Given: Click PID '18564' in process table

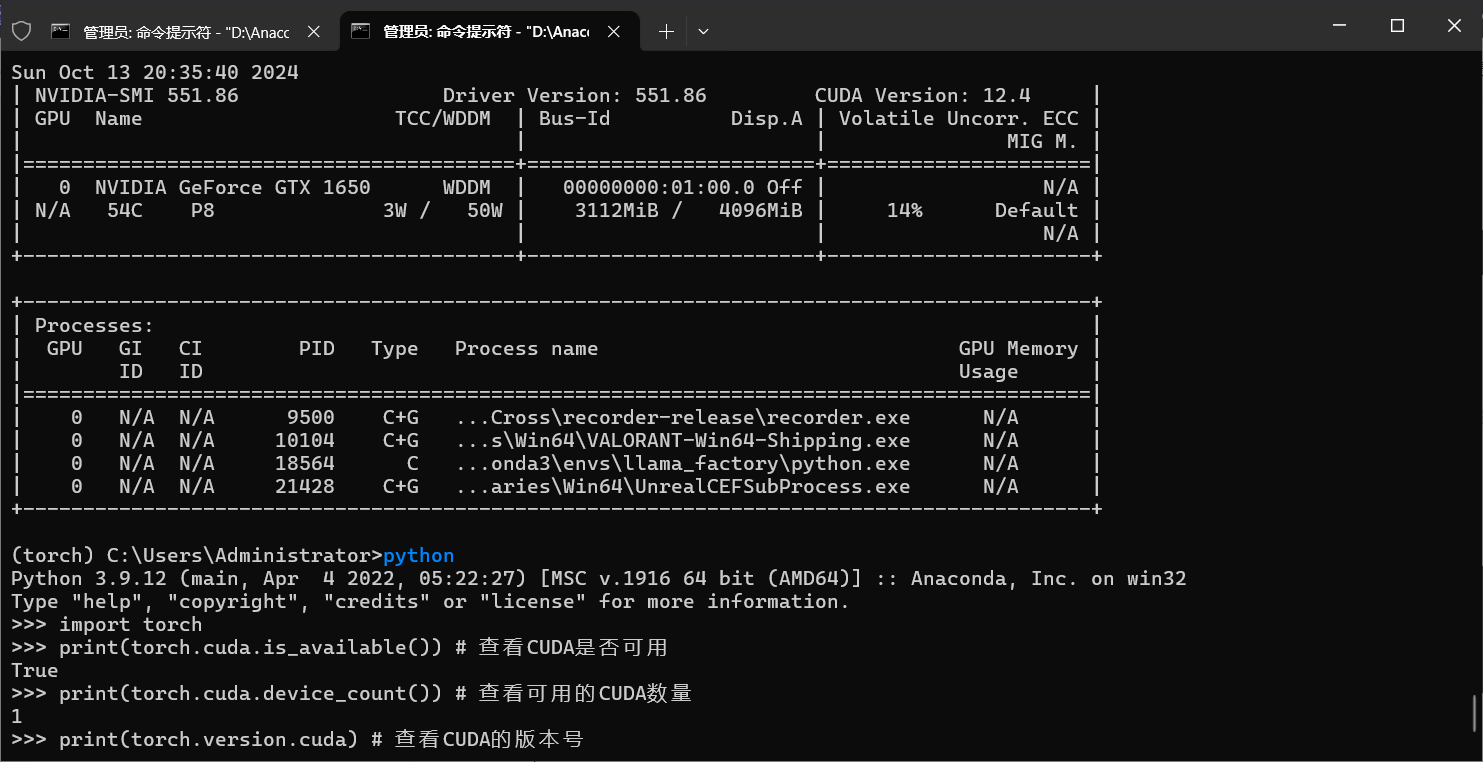Looking at the screenshot, I should click(x=305, y=463).
